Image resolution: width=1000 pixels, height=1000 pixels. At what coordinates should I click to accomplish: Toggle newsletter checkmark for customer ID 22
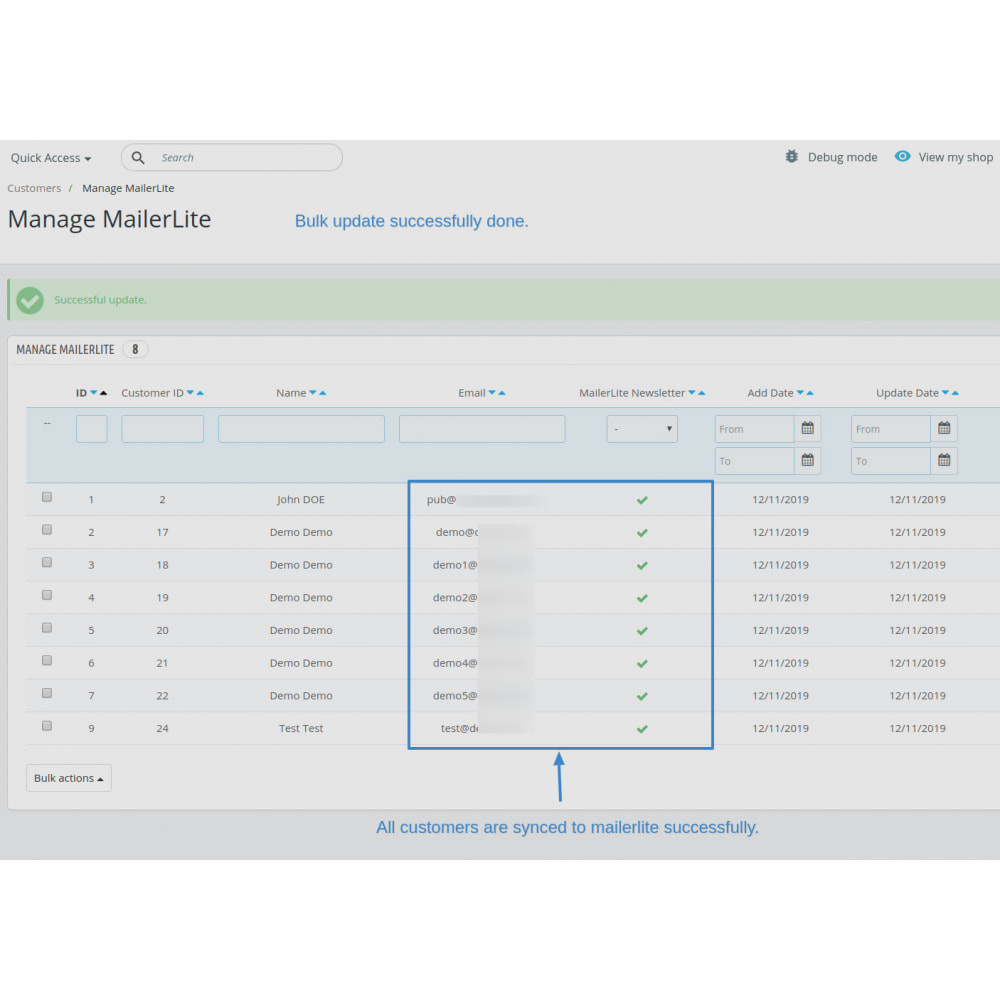[642, 696]
